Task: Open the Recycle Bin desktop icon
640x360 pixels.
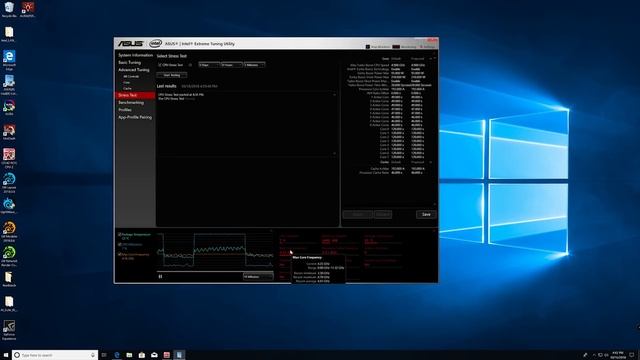Action: [9, 10]
